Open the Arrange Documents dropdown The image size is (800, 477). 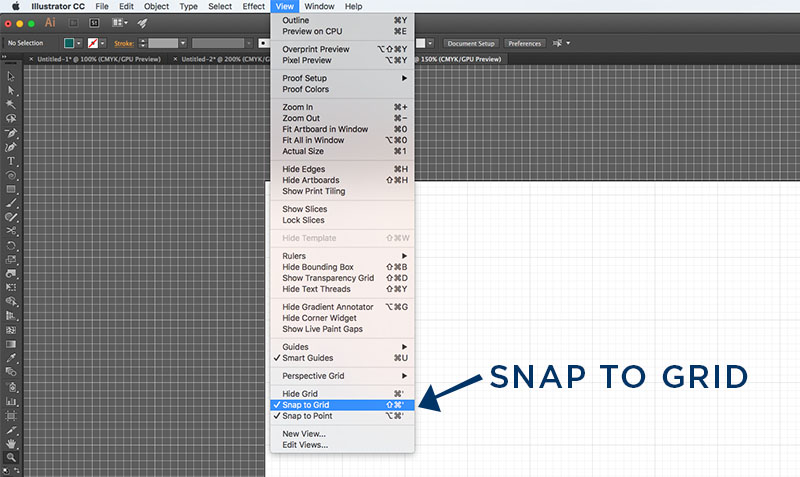(x=120, y=23)
